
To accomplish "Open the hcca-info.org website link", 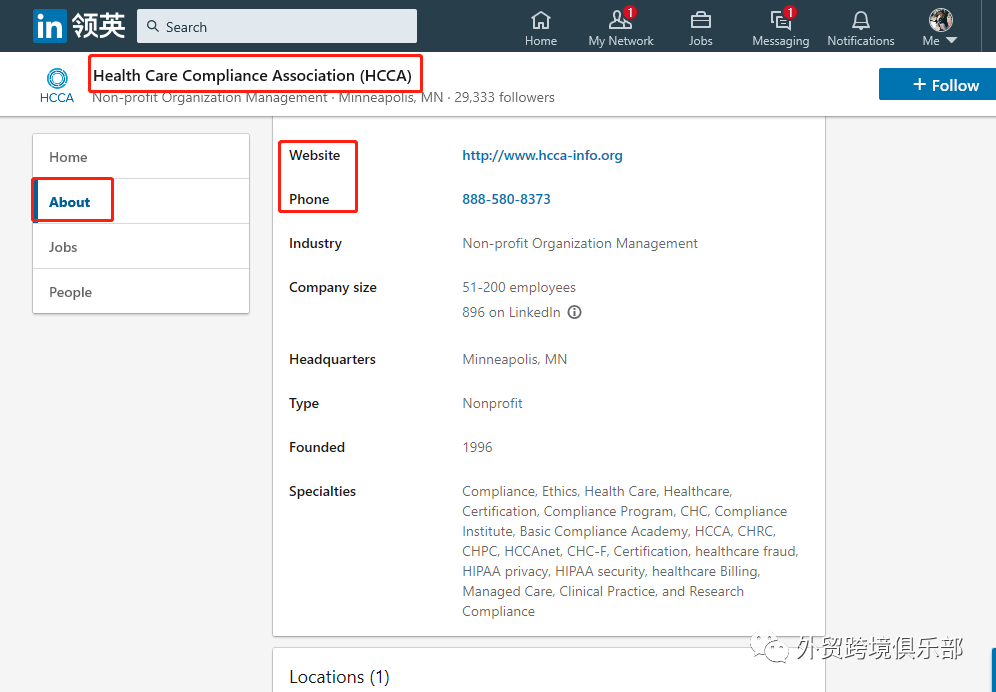I will point(542,155).
